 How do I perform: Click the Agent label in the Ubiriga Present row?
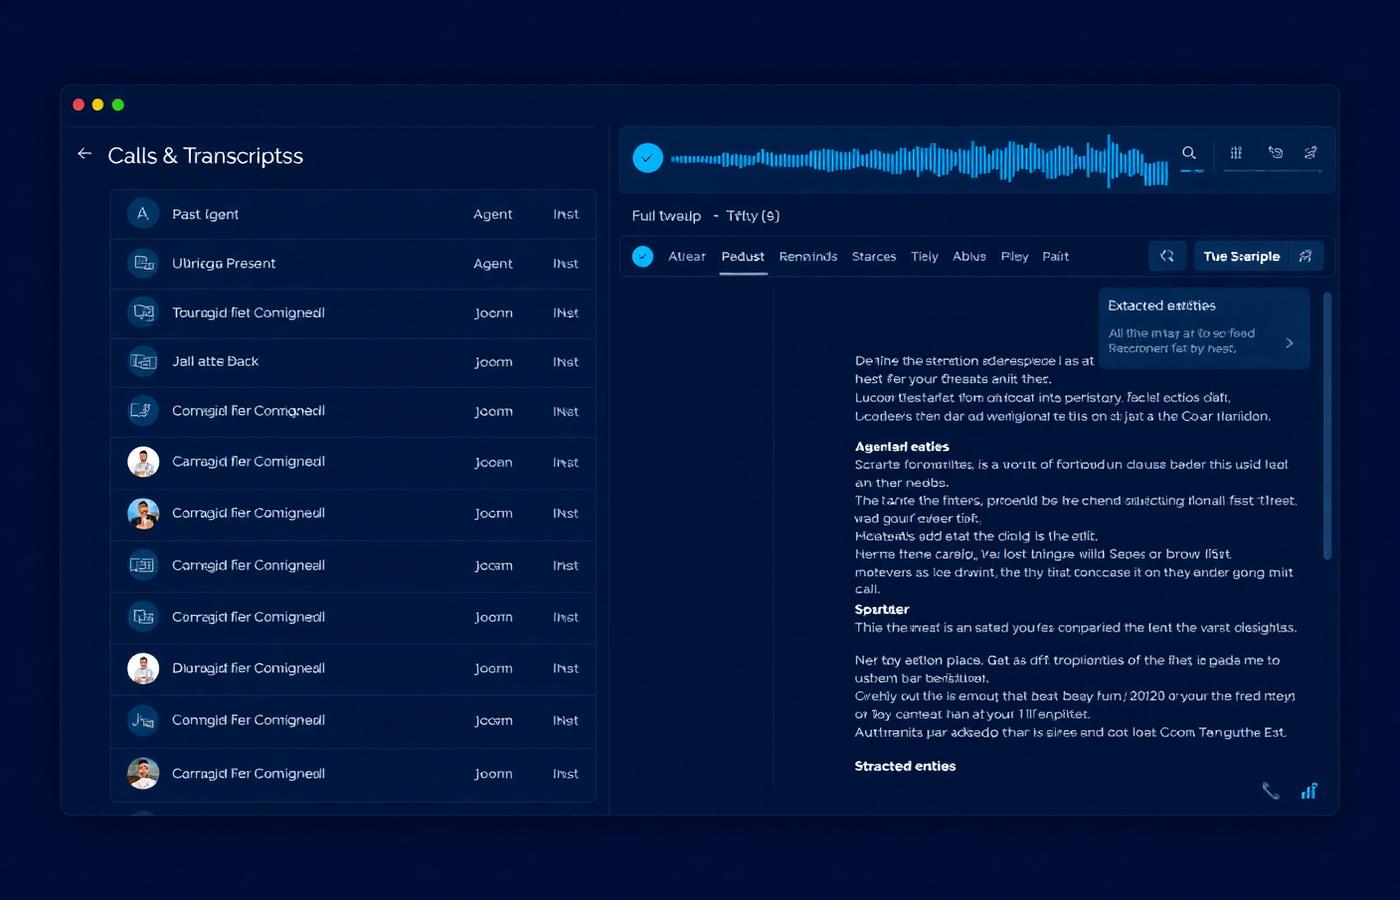point(493,264)
